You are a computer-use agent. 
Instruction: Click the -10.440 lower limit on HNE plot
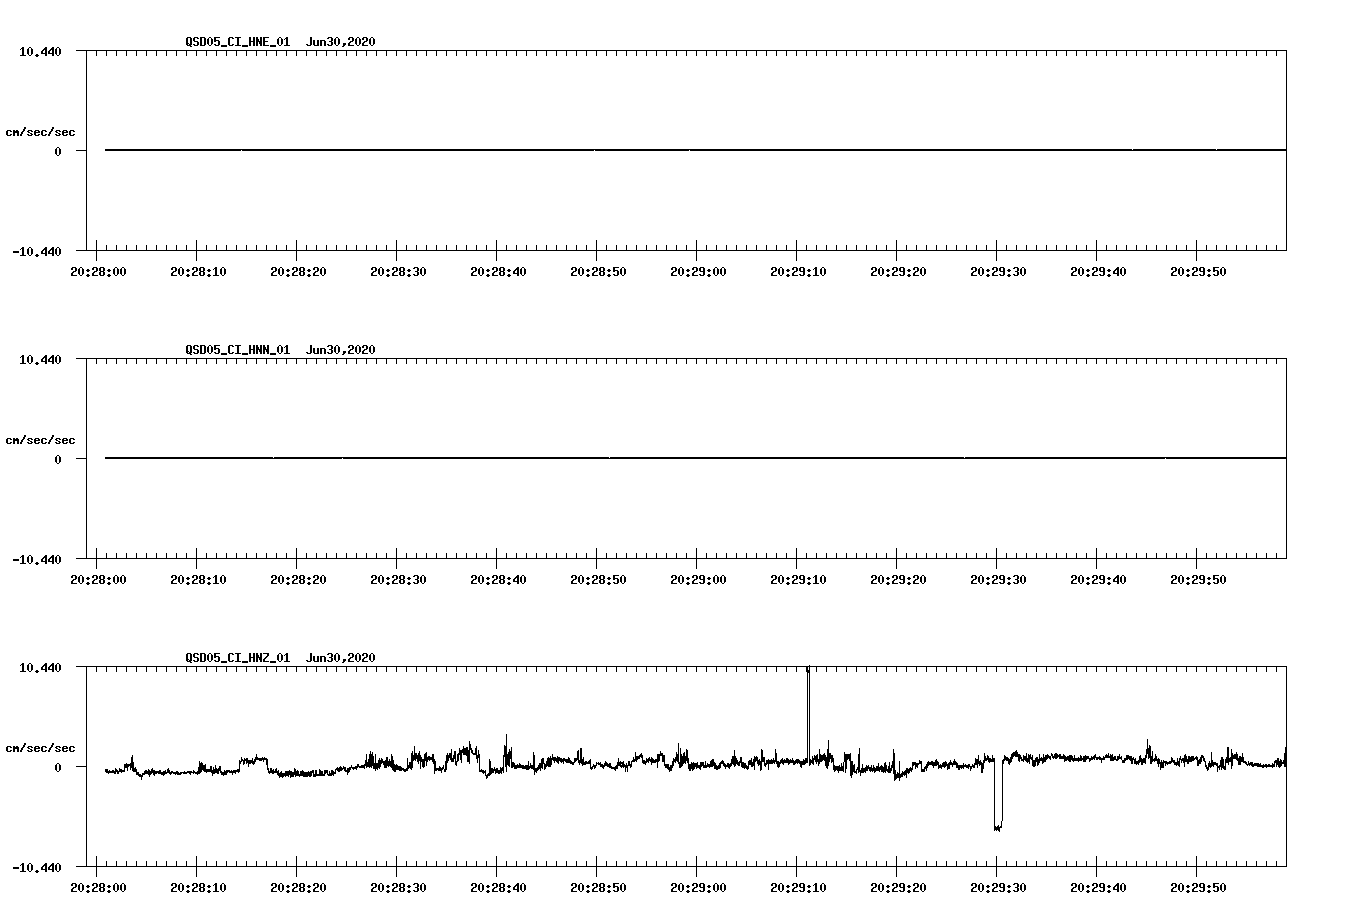coord(37,251)
